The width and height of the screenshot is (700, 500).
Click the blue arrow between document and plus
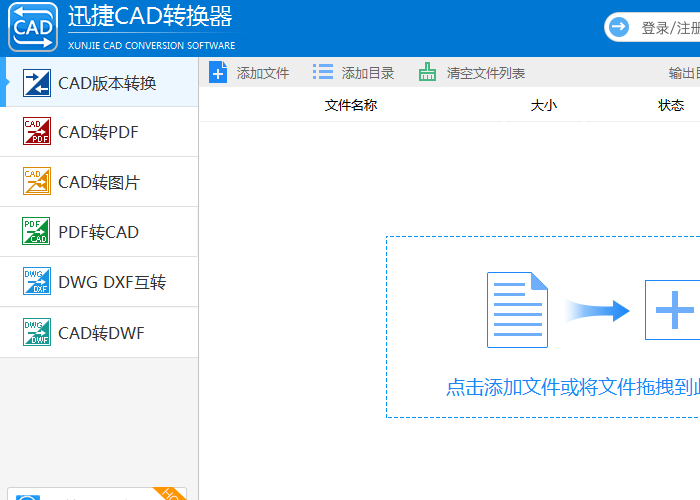pos(597,311)
